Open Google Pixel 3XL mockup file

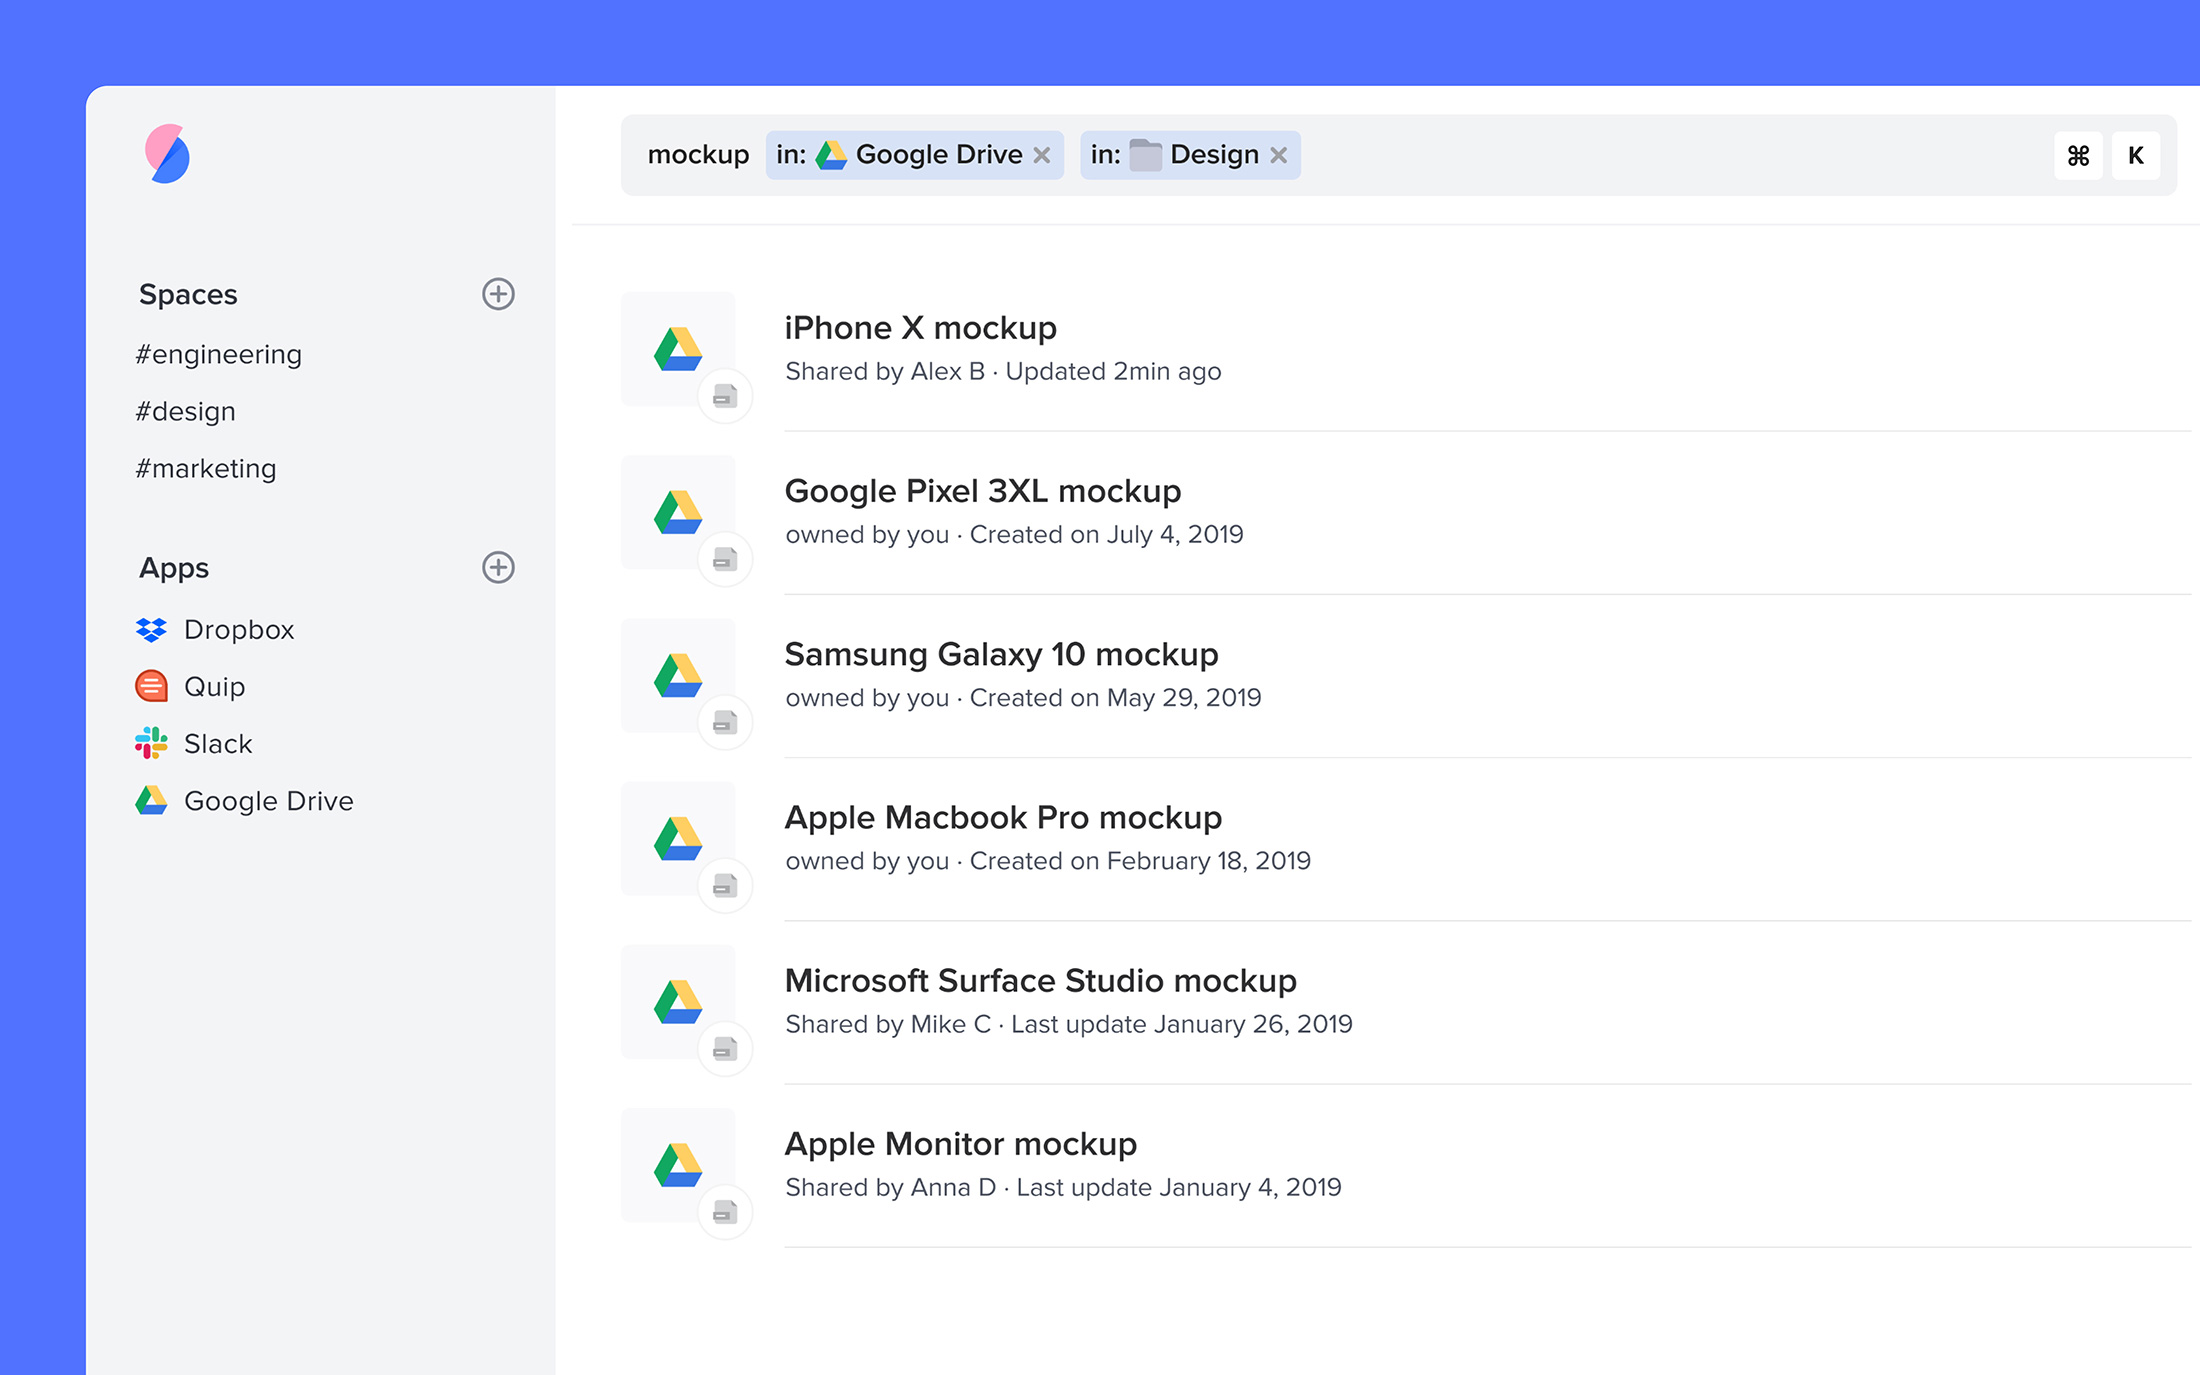(x=982, y=491)
